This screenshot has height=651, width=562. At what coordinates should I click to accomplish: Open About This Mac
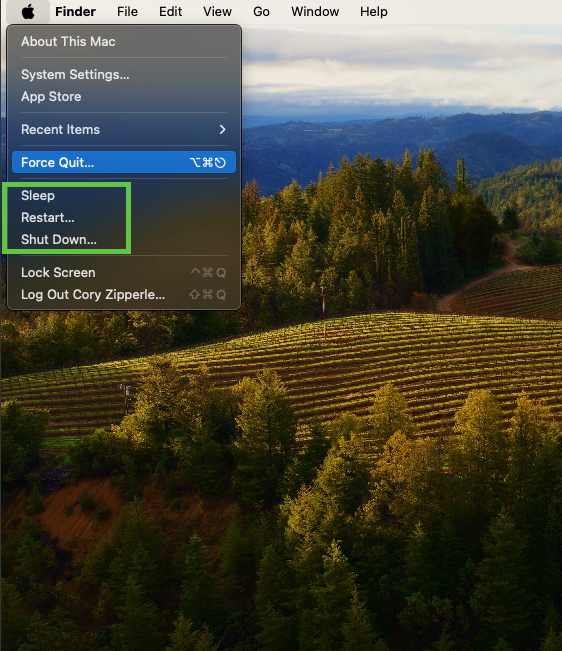tap(124, 42)
